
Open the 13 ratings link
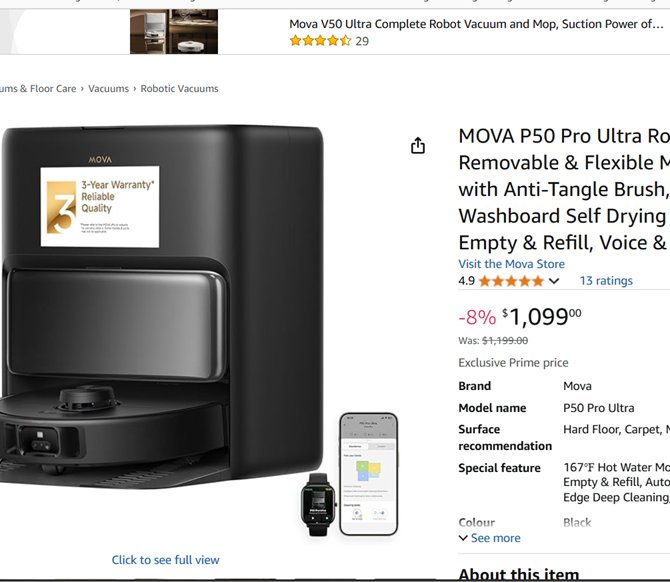(606, 281)
